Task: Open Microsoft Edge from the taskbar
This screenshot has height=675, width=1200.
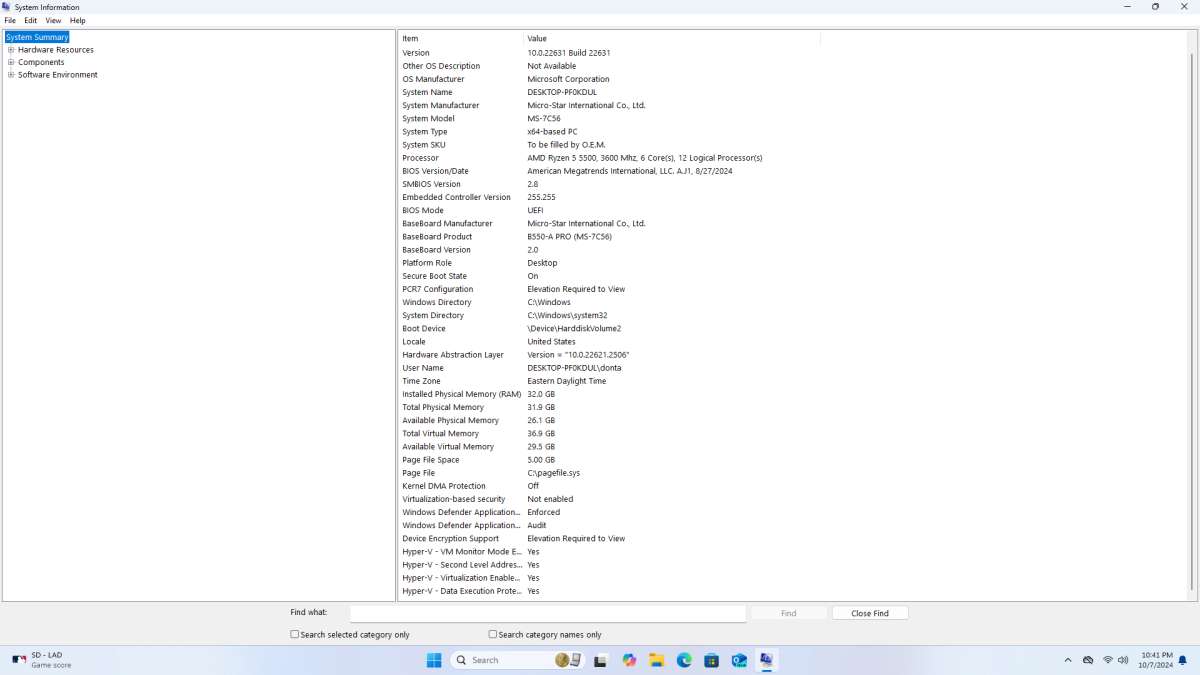Action: coord(684,660)
